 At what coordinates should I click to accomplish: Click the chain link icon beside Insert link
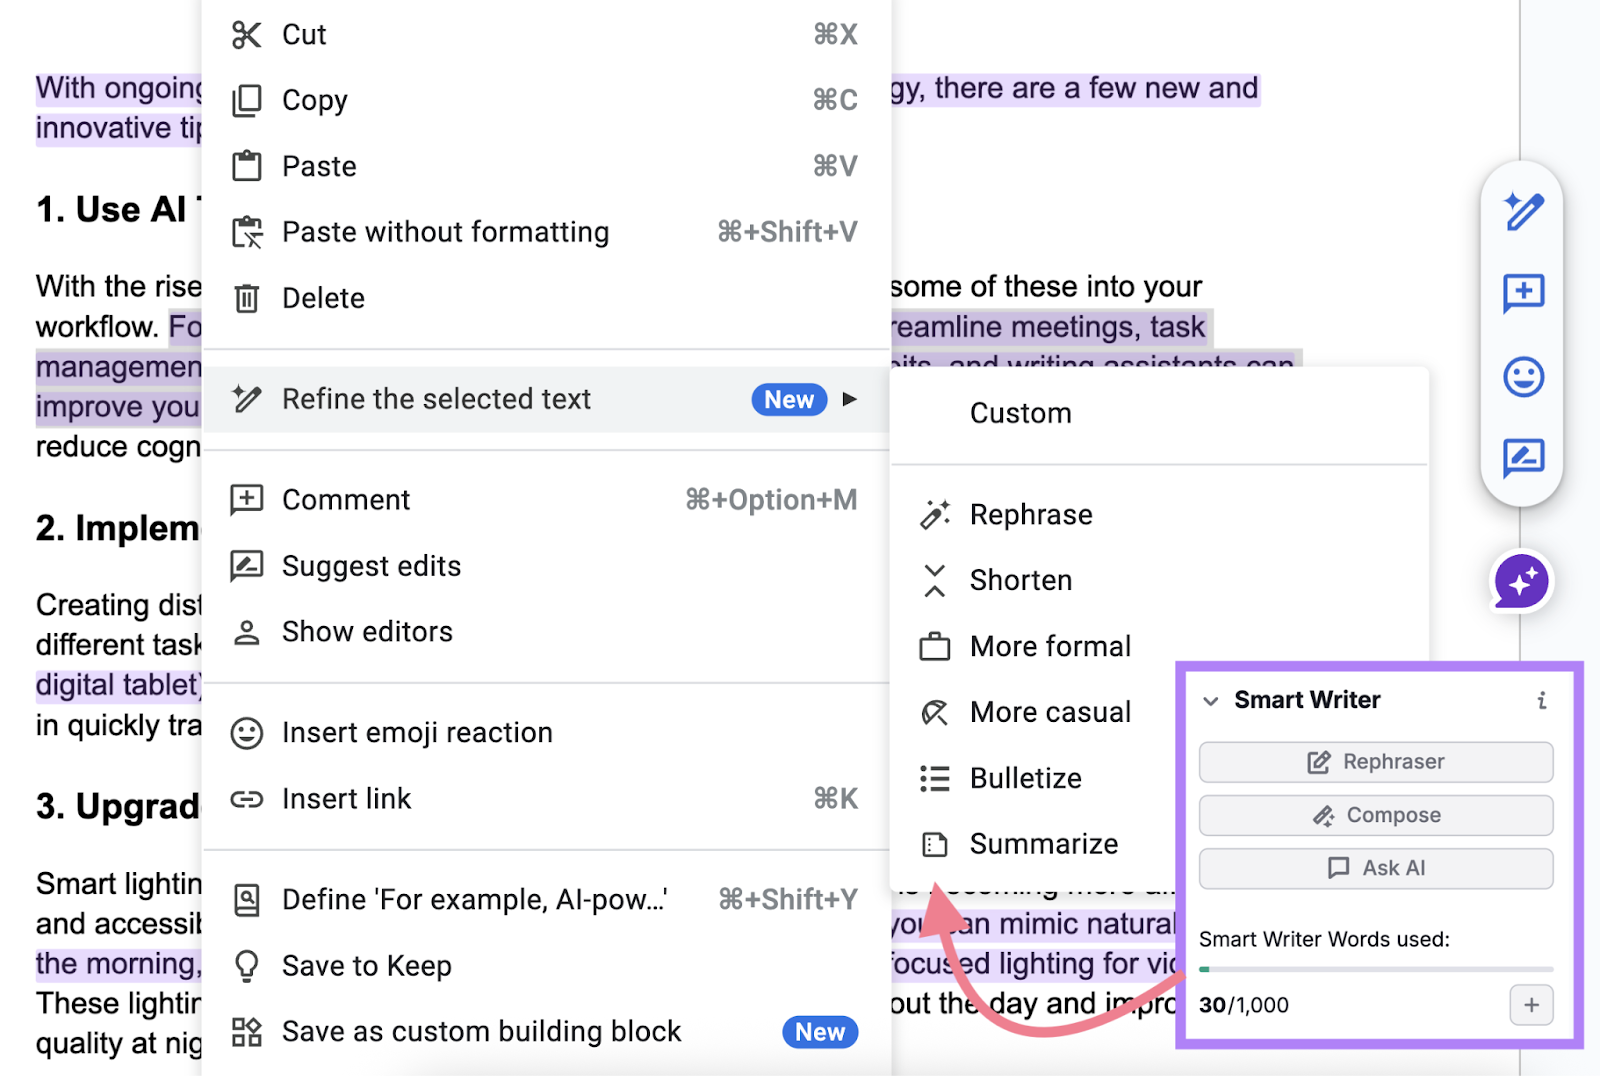[x=245, y=798]
